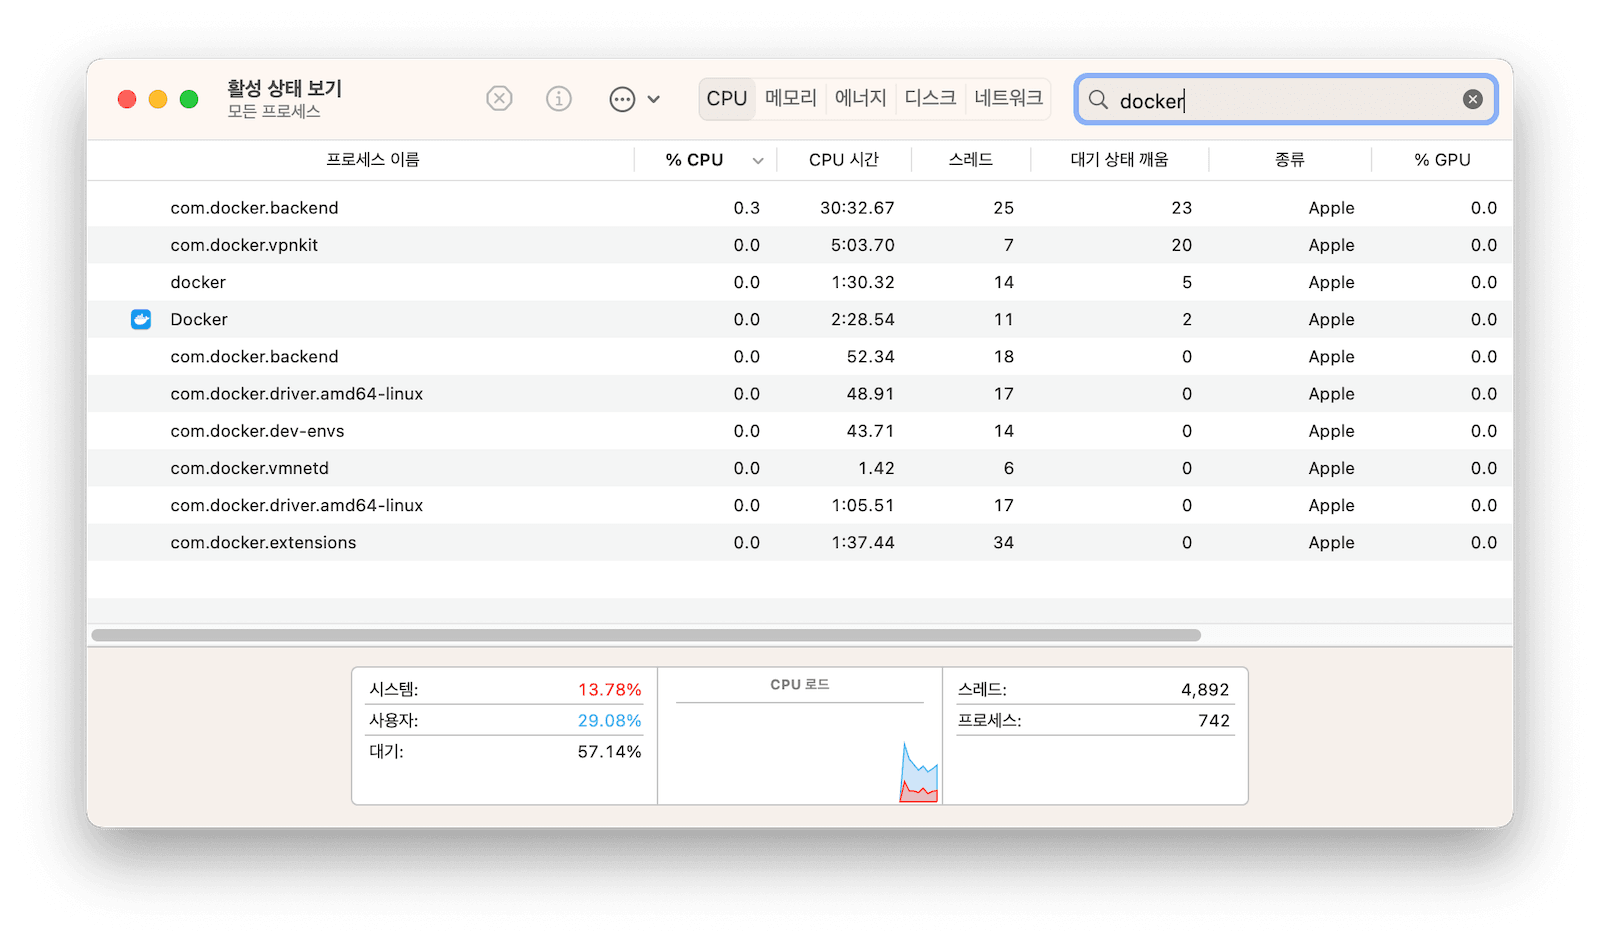Image resolution: width=1600 pixels, height=942 pixels.
Task: Switch to the 디스크 tab
Action: (930, 98)
